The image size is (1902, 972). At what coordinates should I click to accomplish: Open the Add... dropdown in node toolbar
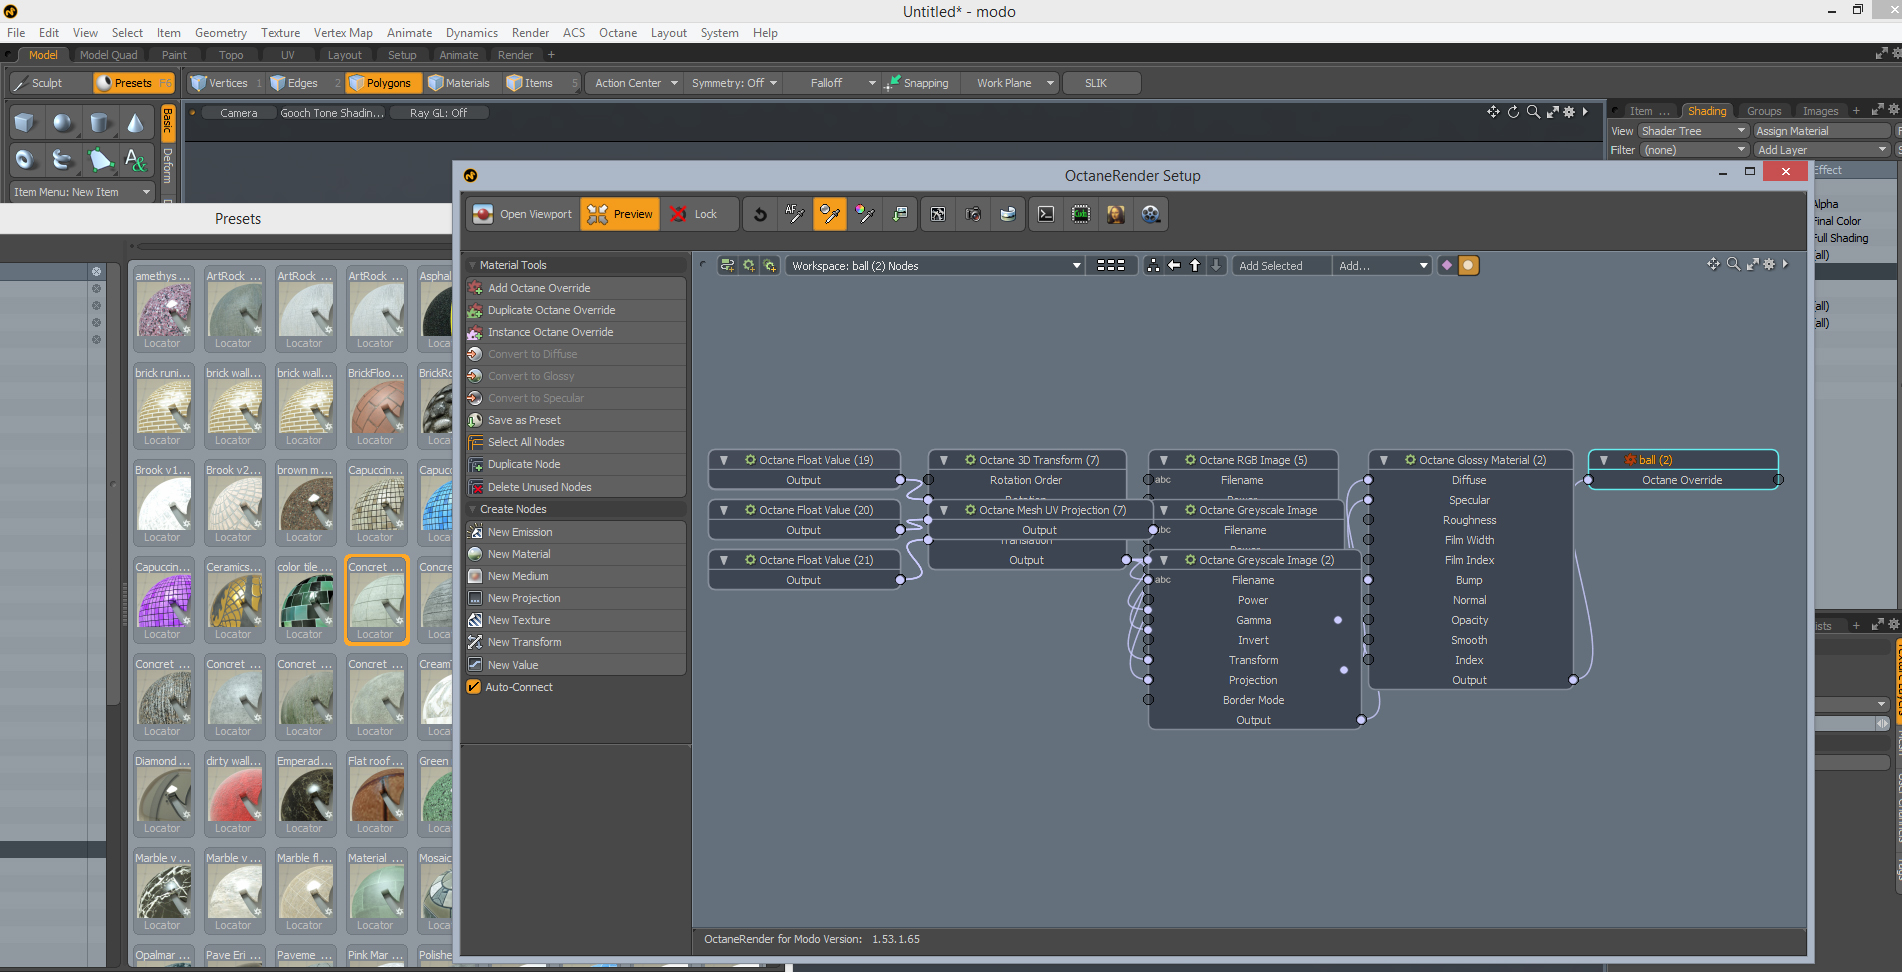(x=1383, y=266)
